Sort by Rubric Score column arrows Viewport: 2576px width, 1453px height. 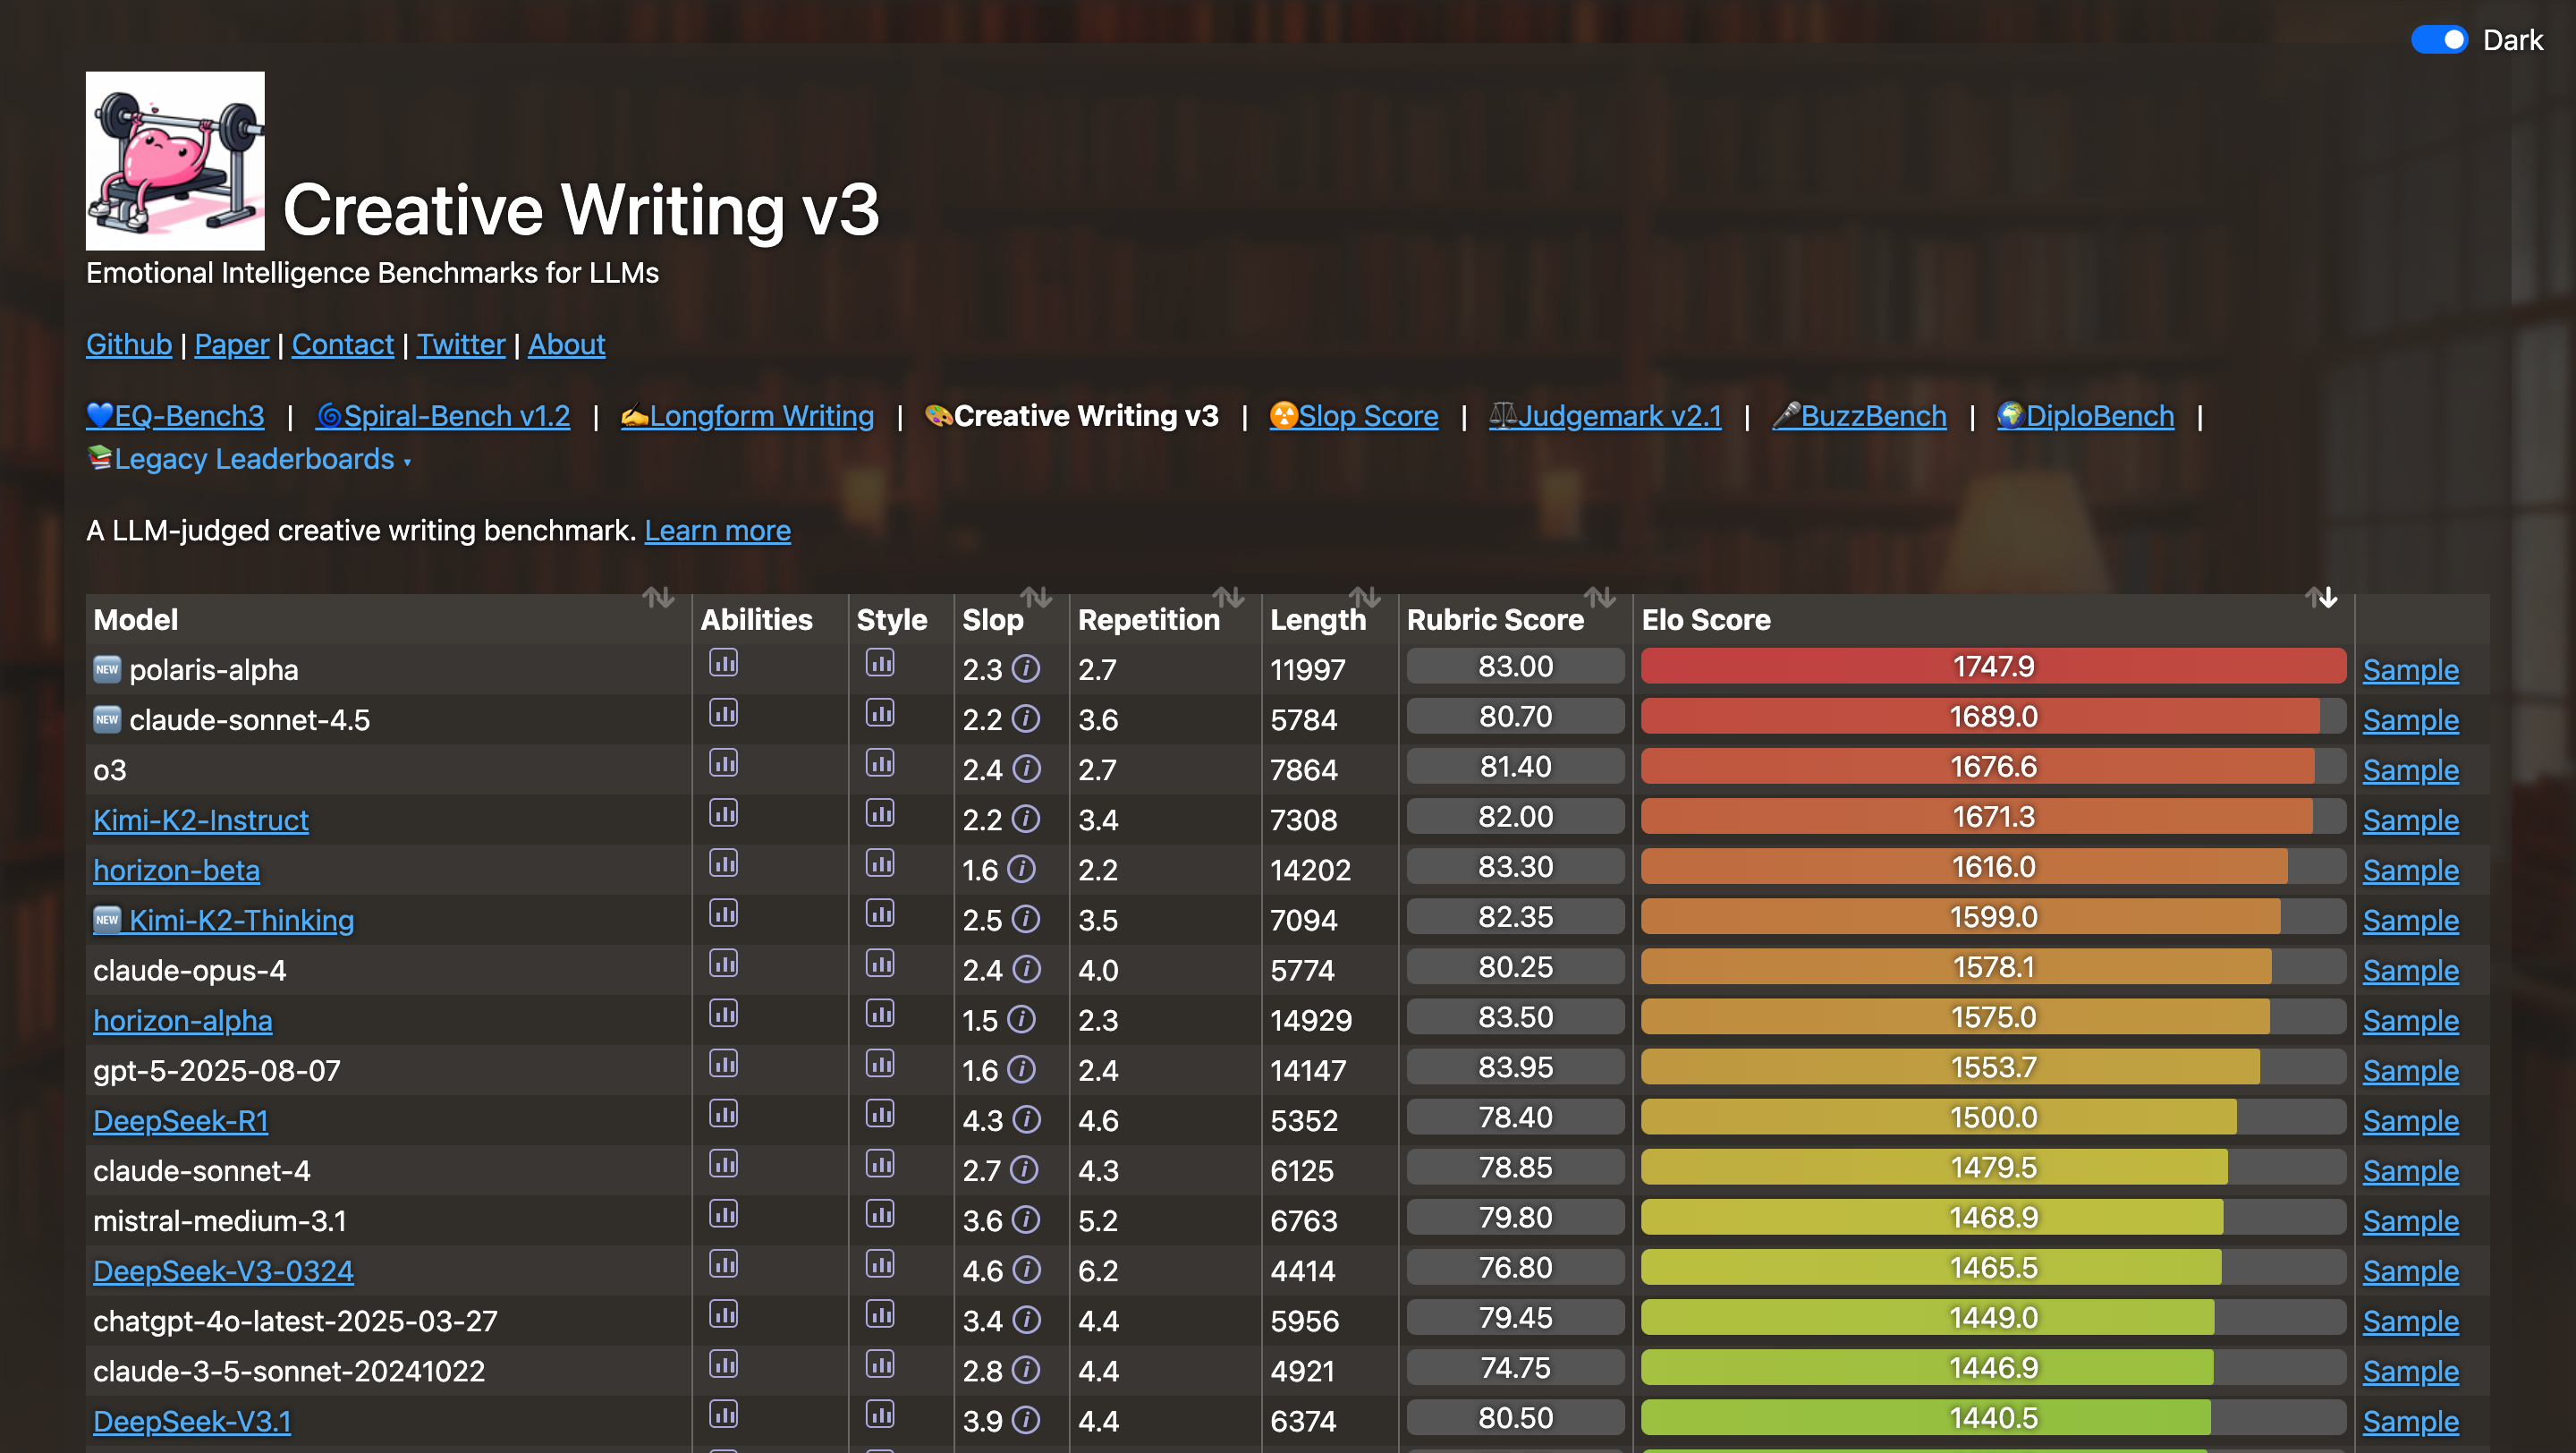point(1600,598)
